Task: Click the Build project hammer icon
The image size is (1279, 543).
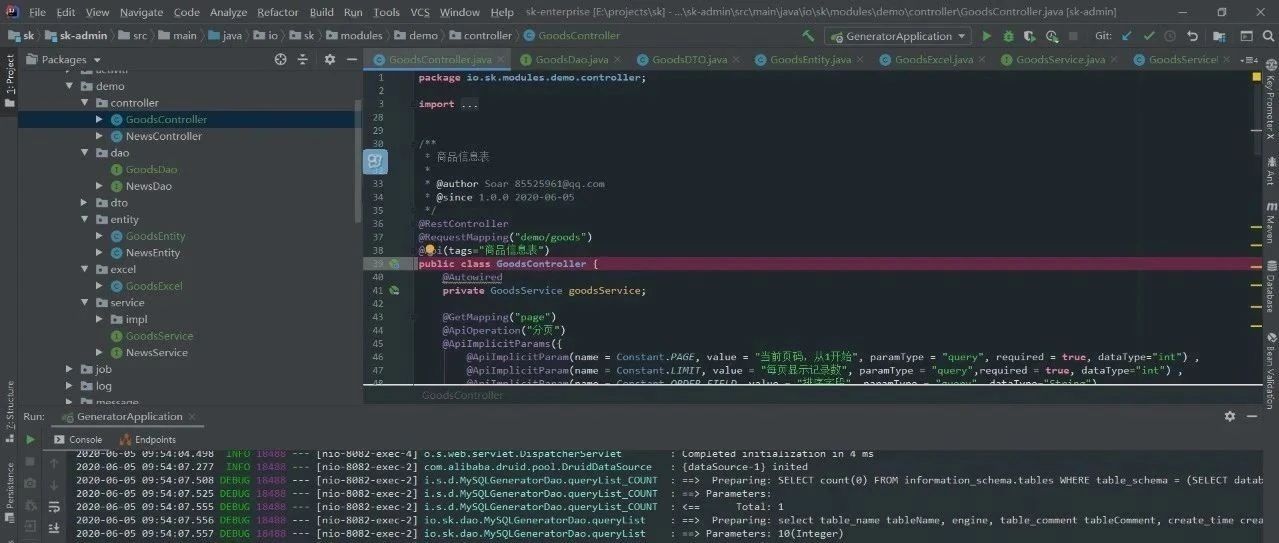Action: (808, 36)
